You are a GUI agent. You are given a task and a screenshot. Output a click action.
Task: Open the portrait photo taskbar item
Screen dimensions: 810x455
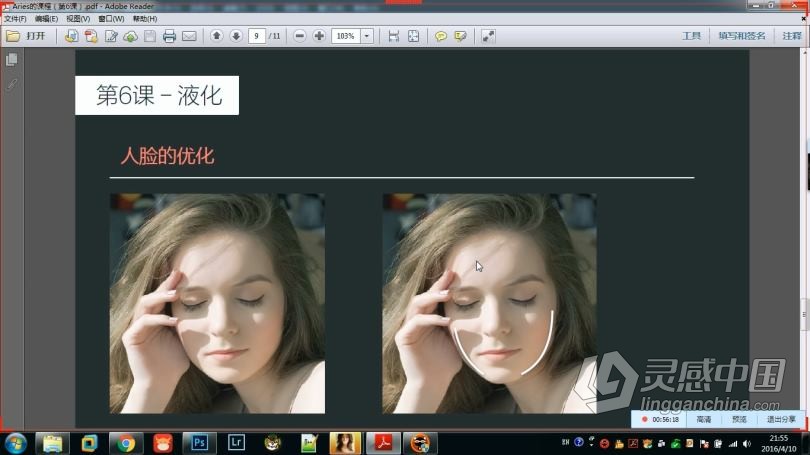tap(345, 443)
